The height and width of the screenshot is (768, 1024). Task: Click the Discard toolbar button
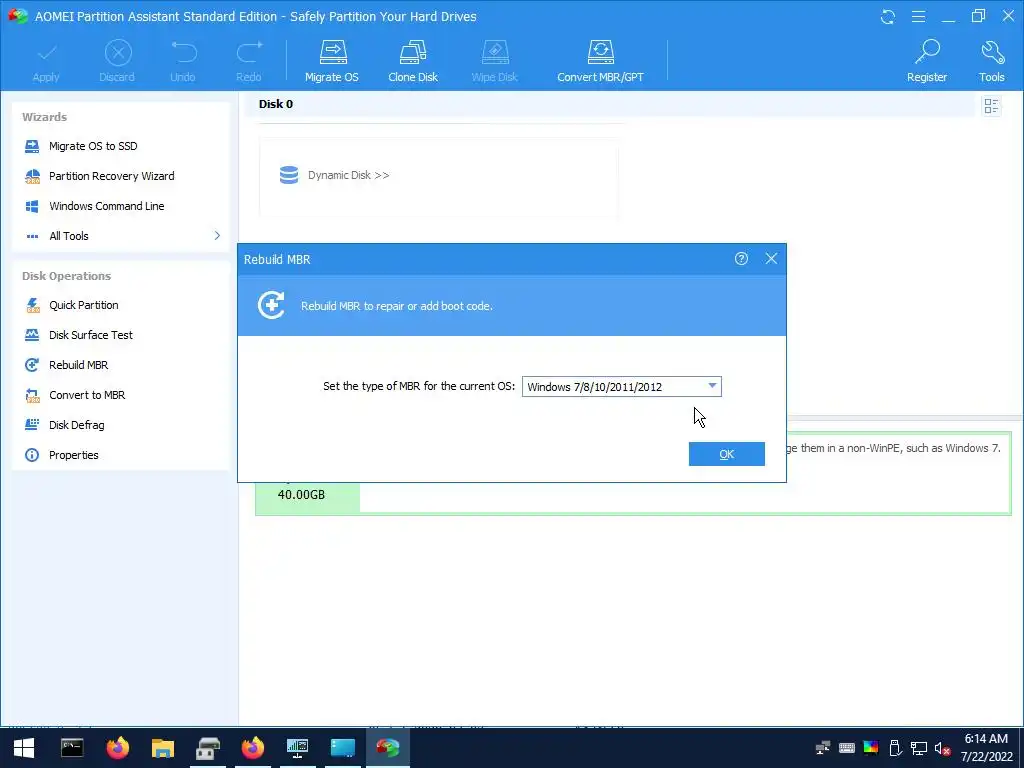point(117,61)
